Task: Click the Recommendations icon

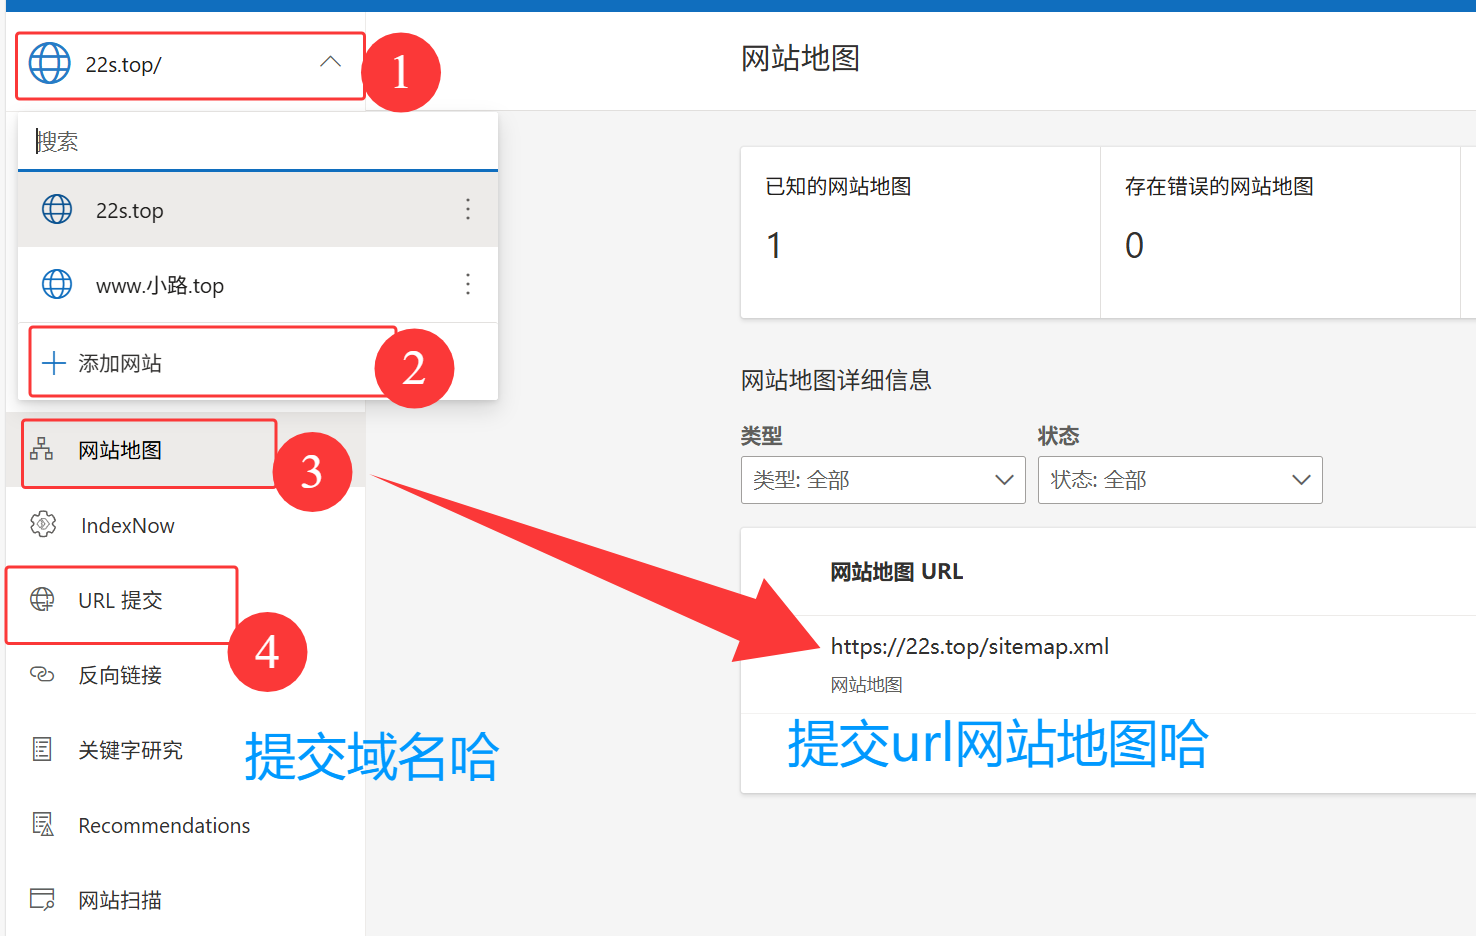Action: [42, 824]
